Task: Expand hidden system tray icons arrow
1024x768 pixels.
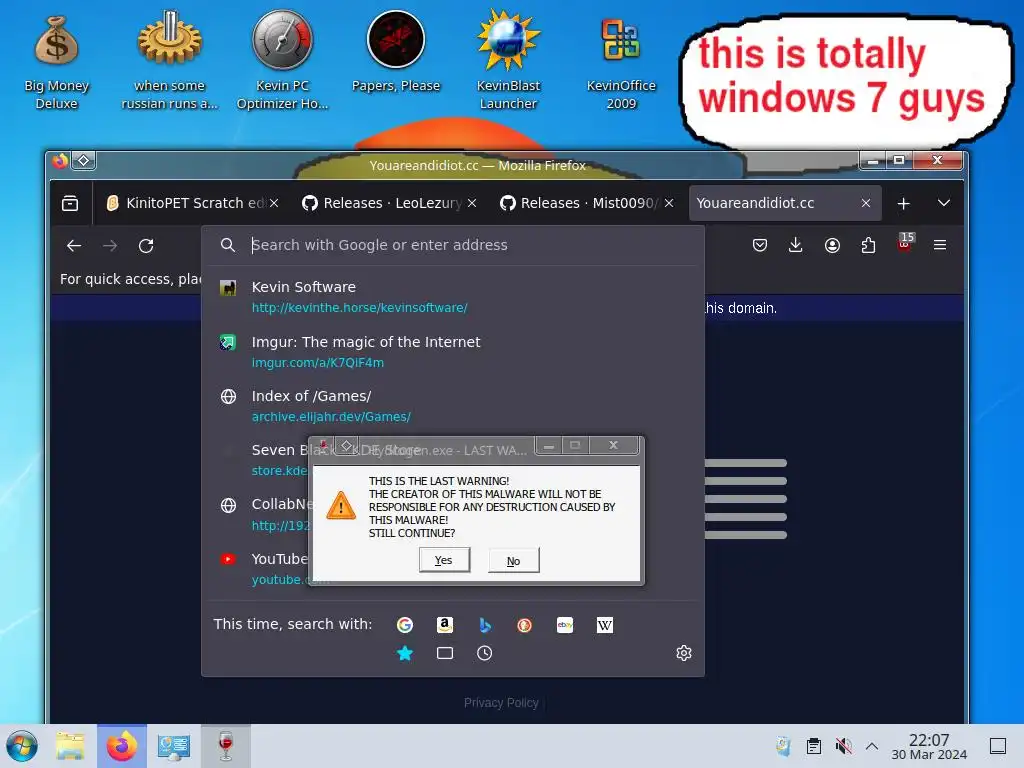Action: pos(872,746)
